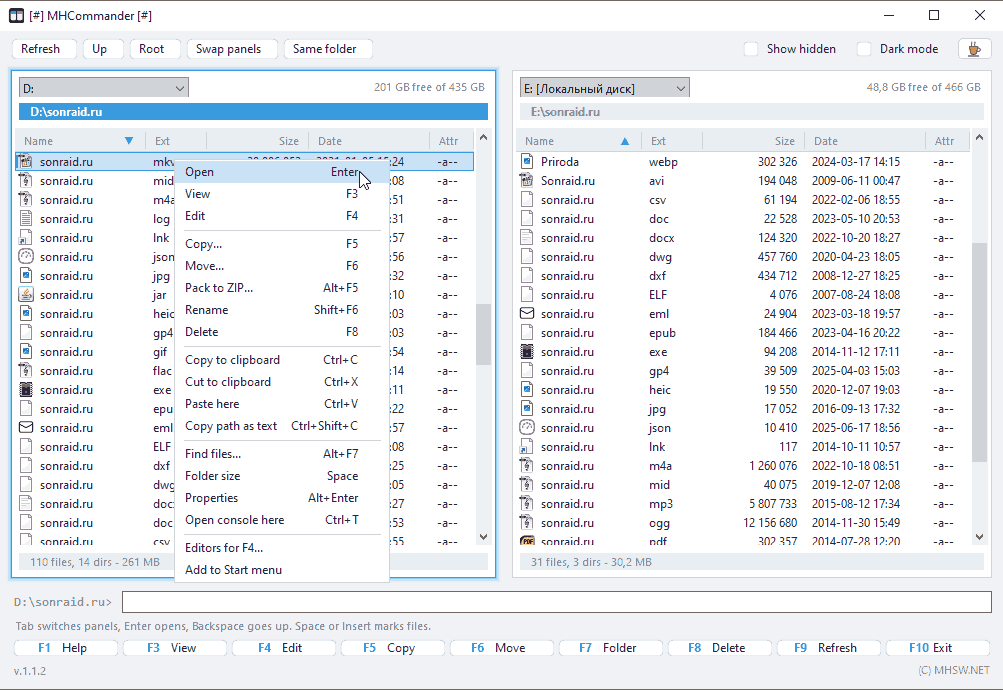Click the envelope icon of the left eml row
This screenshot has width=1003, height=690.
(26, 428)
